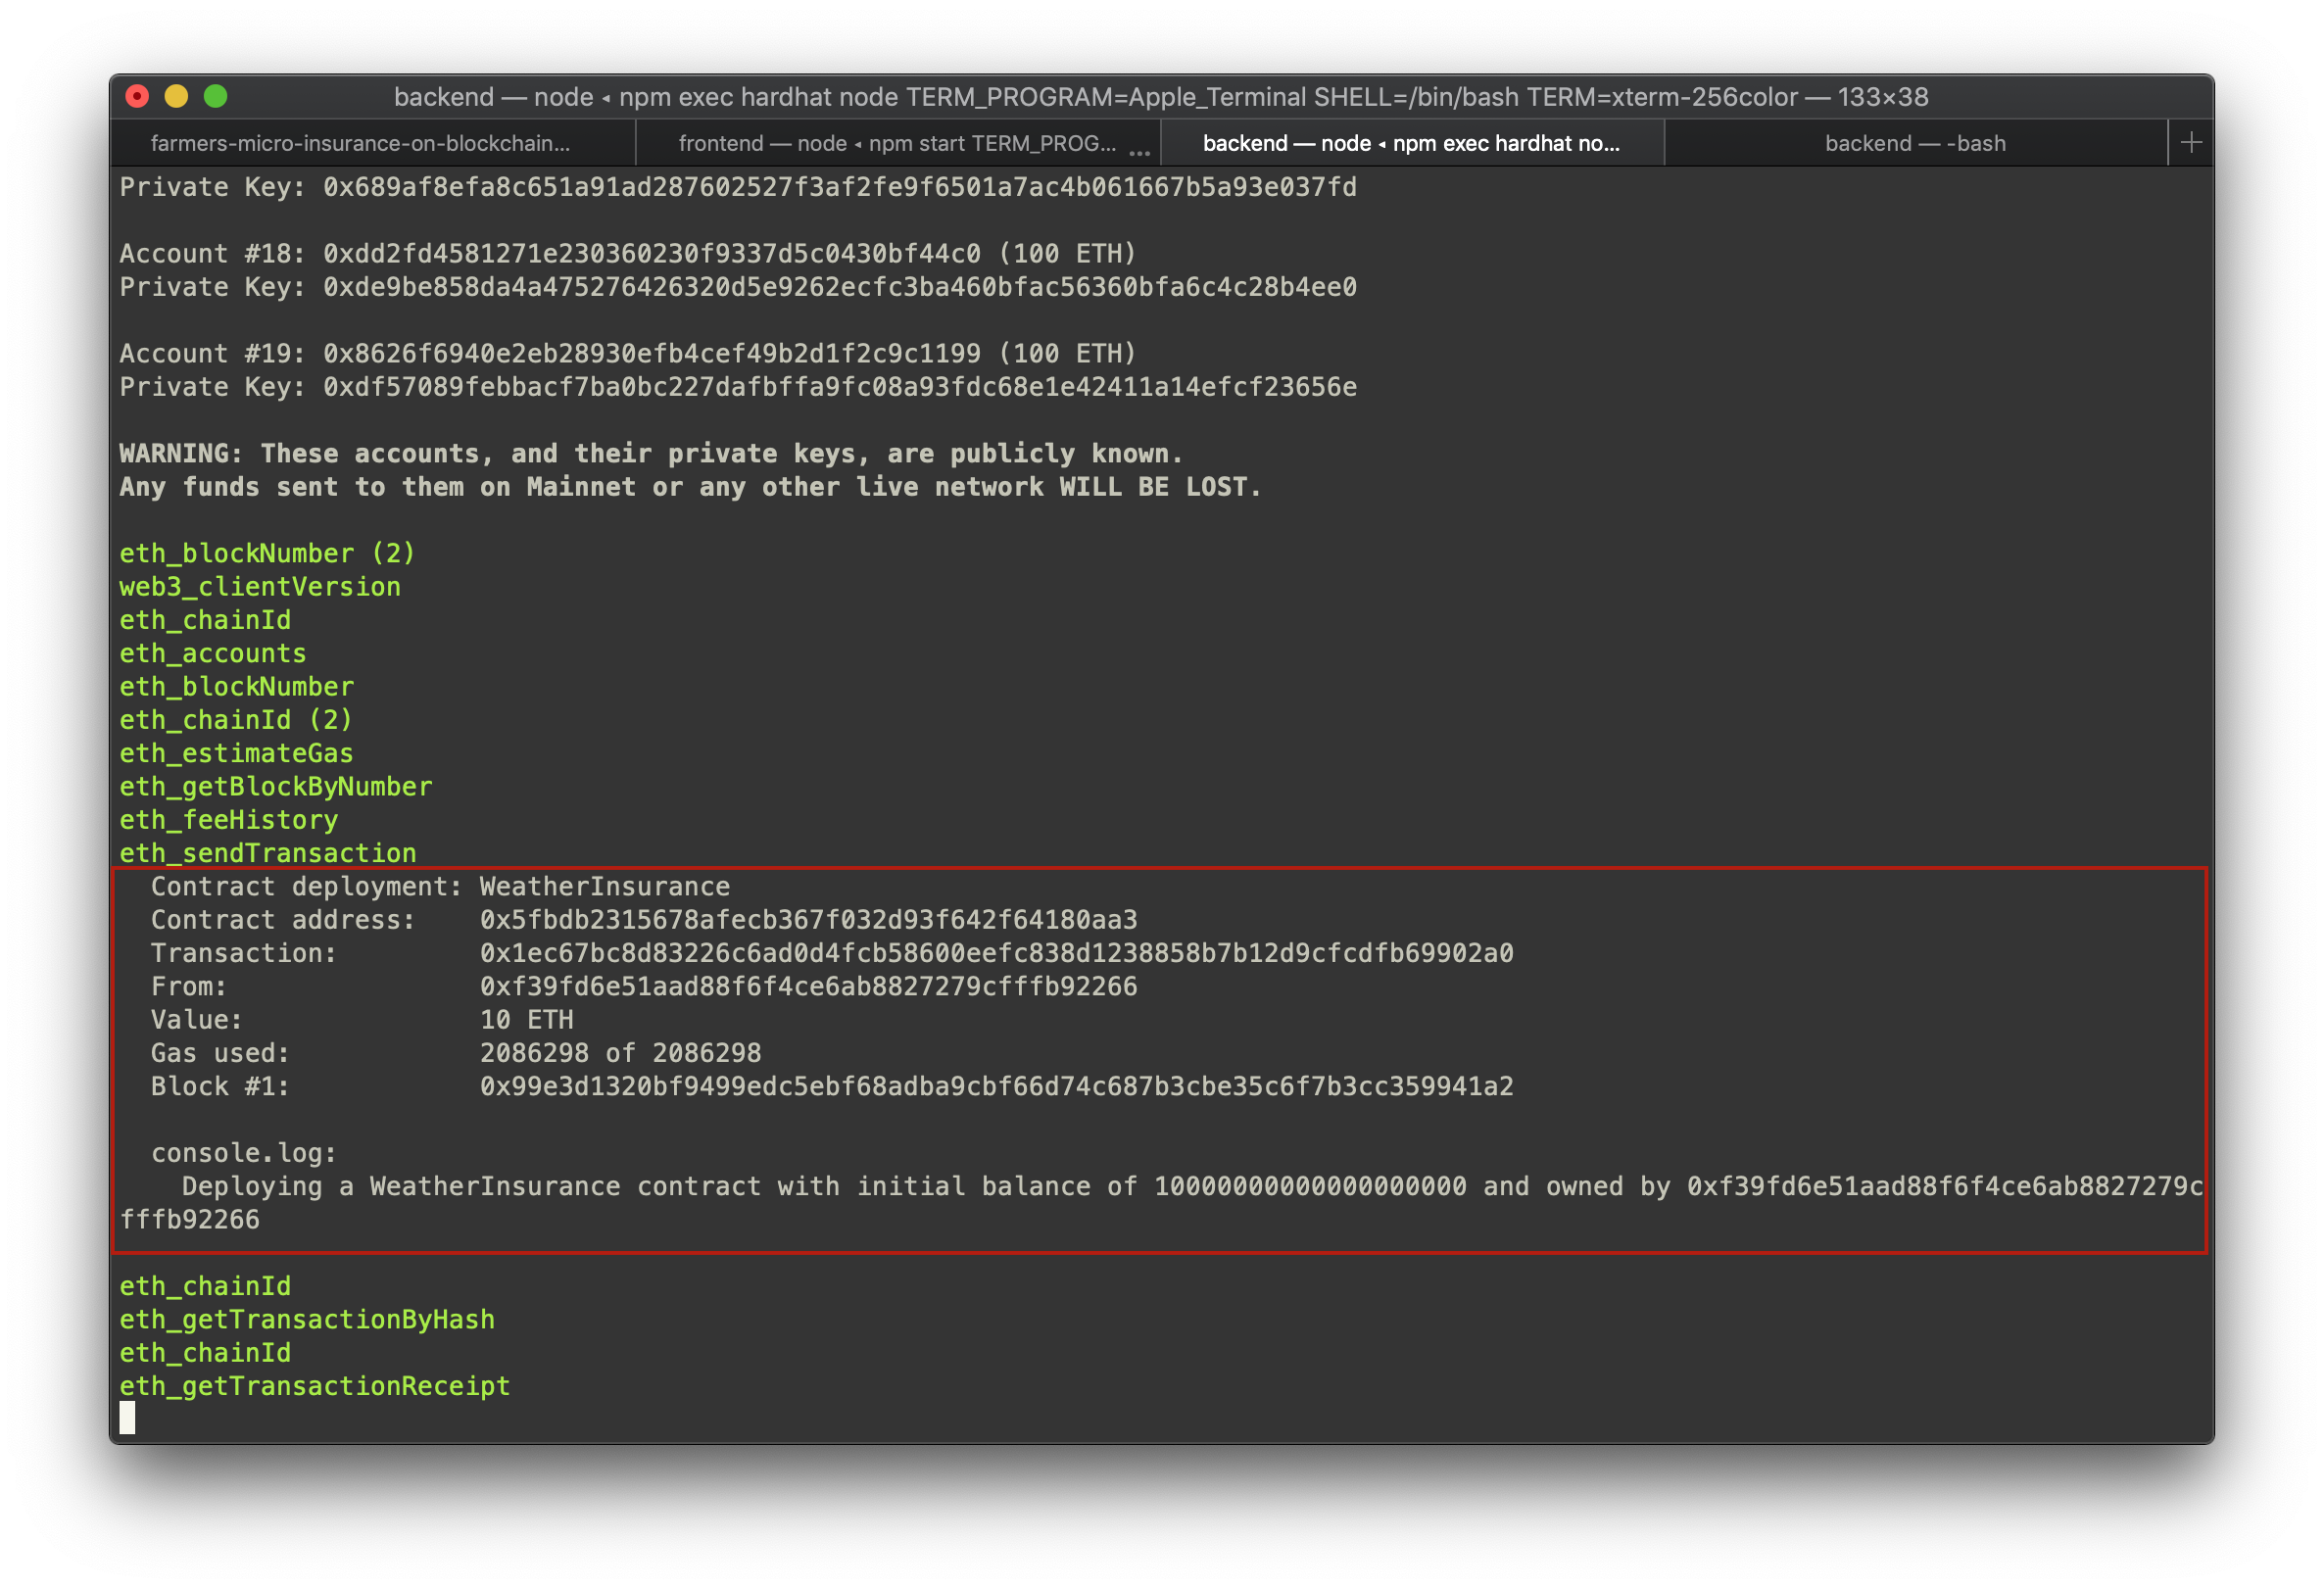This screenshot has height=1589, width=2324.
Task: Click the block cursor at the prompt
Action: [127, 1417]
